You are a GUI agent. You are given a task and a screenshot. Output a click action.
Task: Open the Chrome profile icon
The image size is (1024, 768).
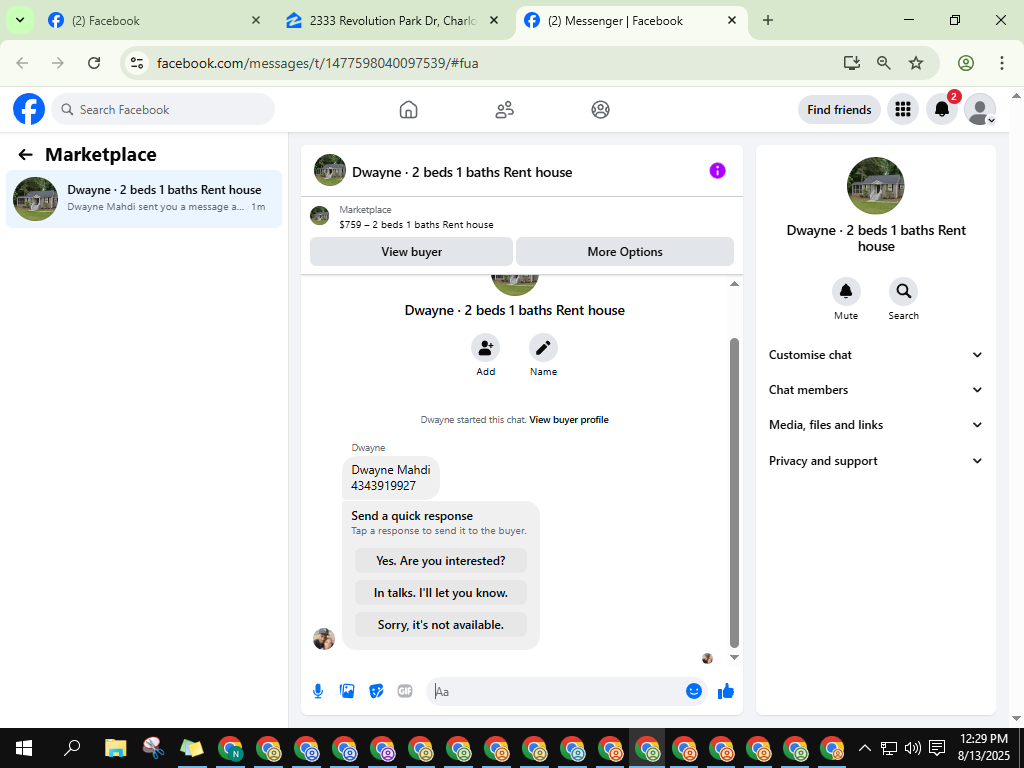(965, 63)
